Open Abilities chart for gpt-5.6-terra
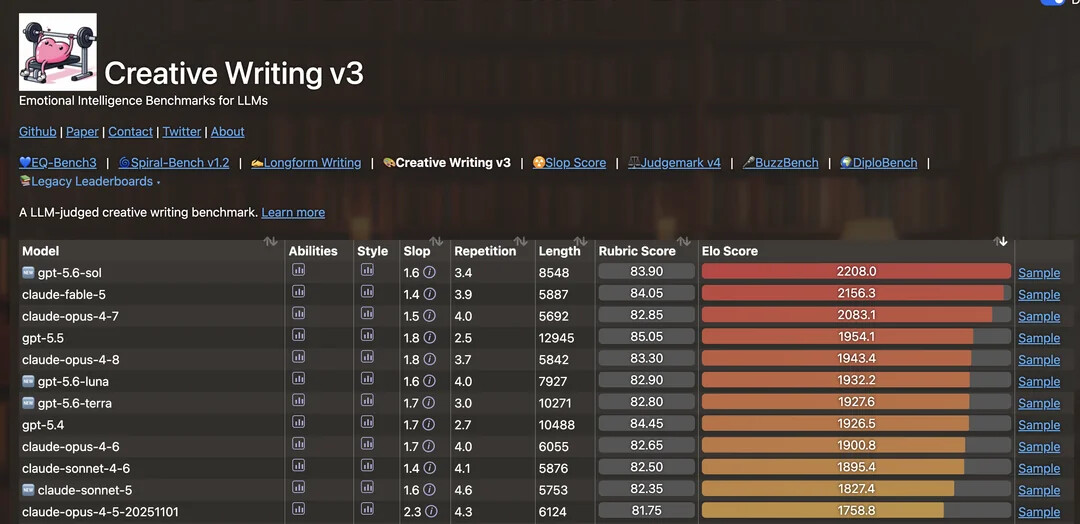Image resolution: width=1080 pixels, height=524 pixels. pyautogui.click(x=298, y=400)
